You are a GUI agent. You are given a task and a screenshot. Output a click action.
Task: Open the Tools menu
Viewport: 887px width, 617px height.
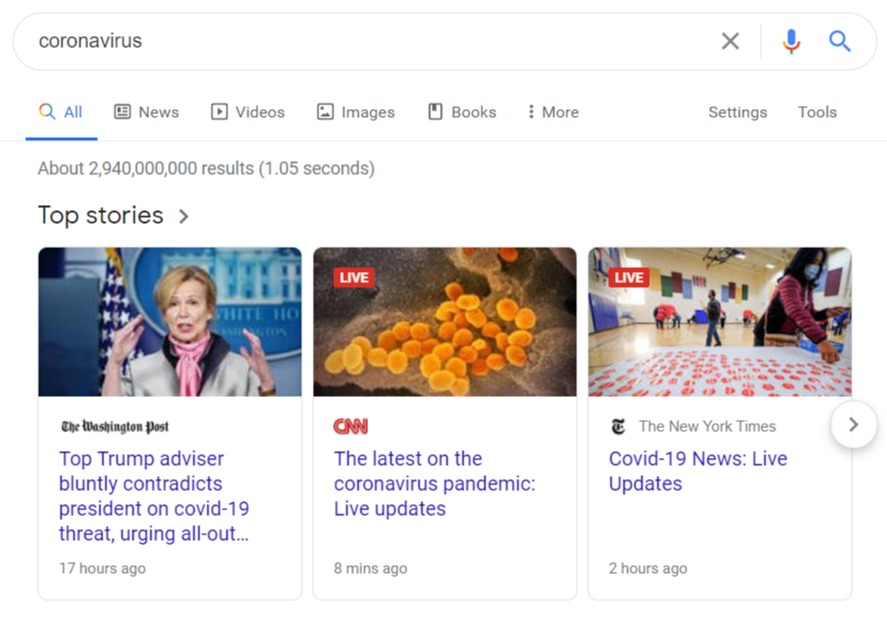tap(817, 112)
